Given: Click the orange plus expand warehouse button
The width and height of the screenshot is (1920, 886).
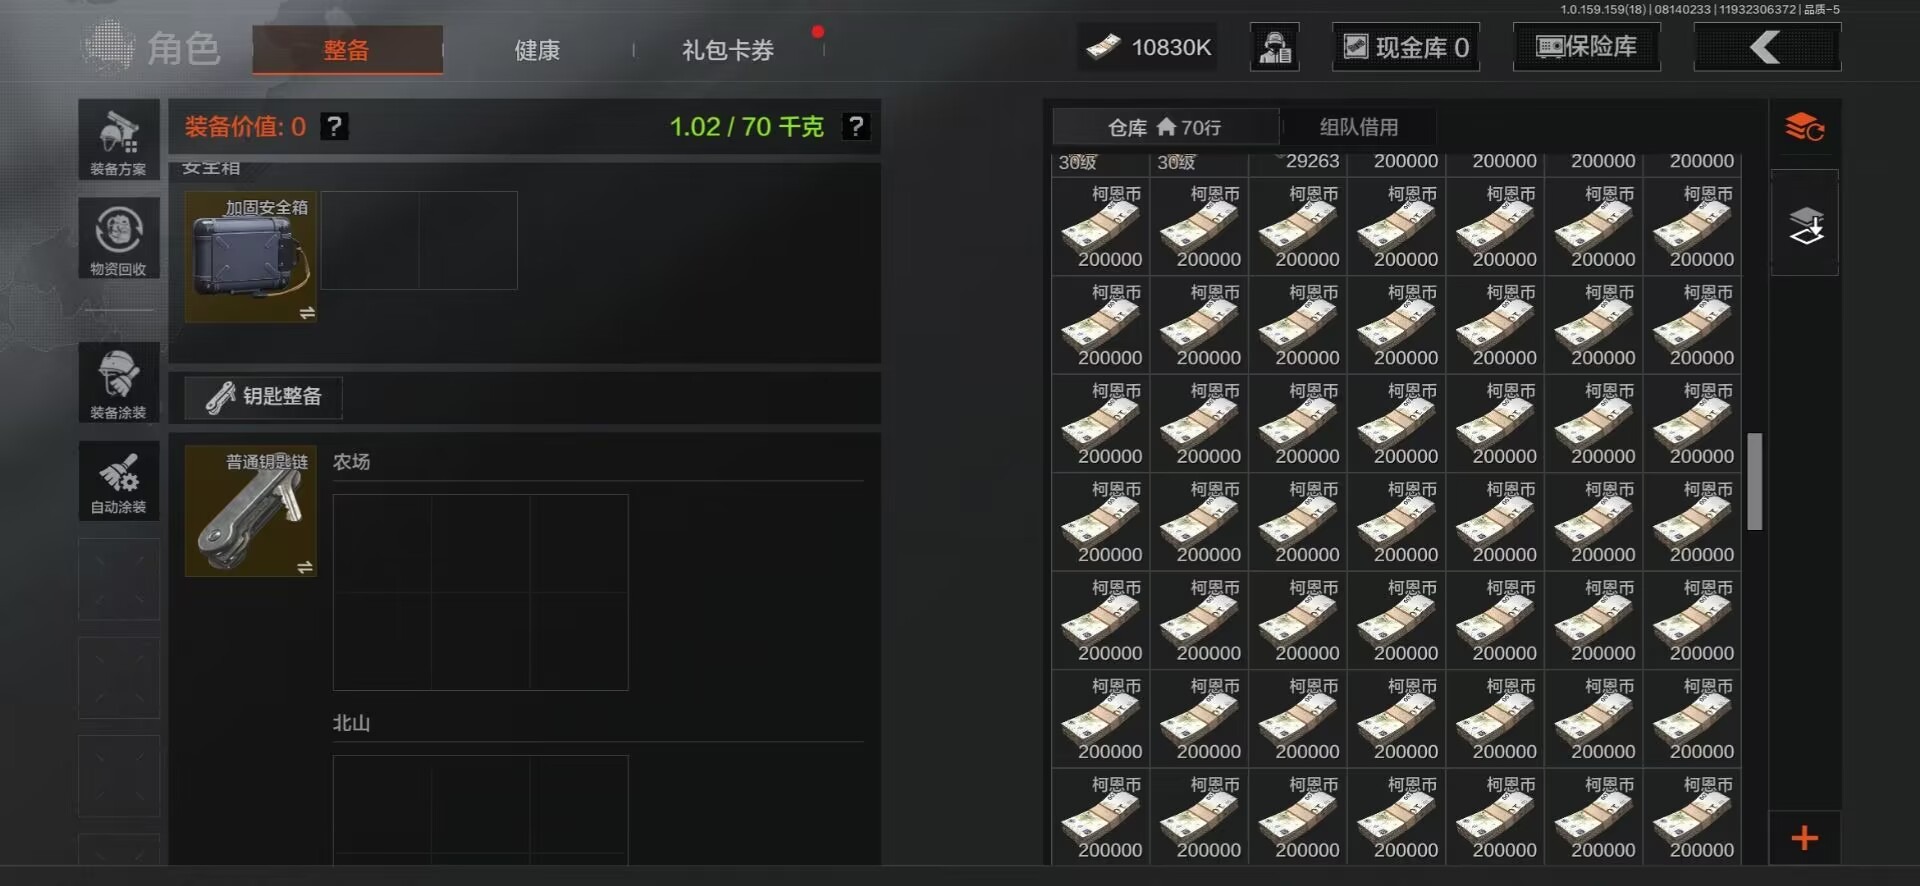Looking at the screenshot, I should (x=1805, y=838).
